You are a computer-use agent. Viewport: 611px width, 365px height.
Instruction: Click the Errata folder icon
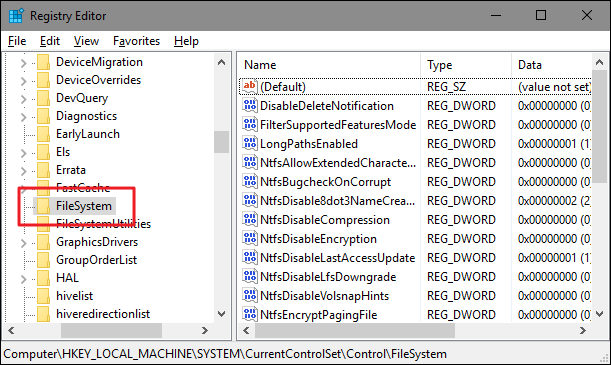click(x=44, y=170)
